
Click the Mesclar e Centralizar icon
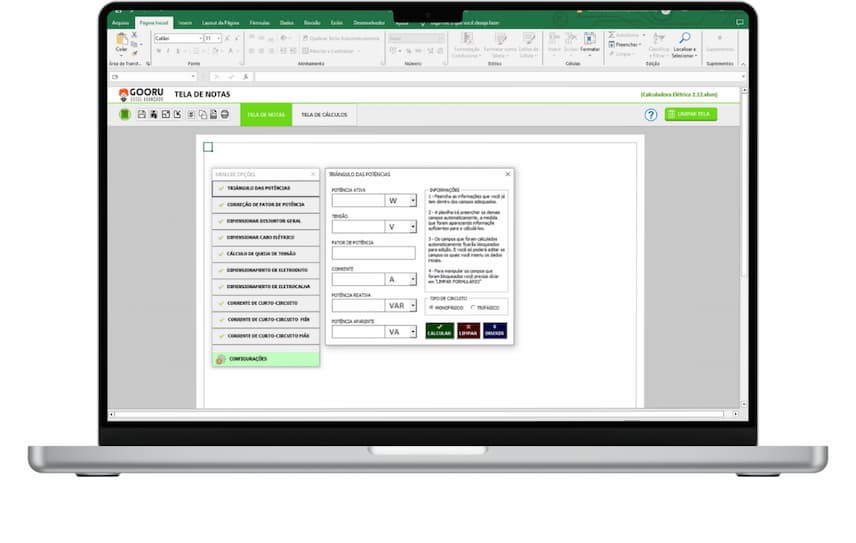[x=306, y=51]
